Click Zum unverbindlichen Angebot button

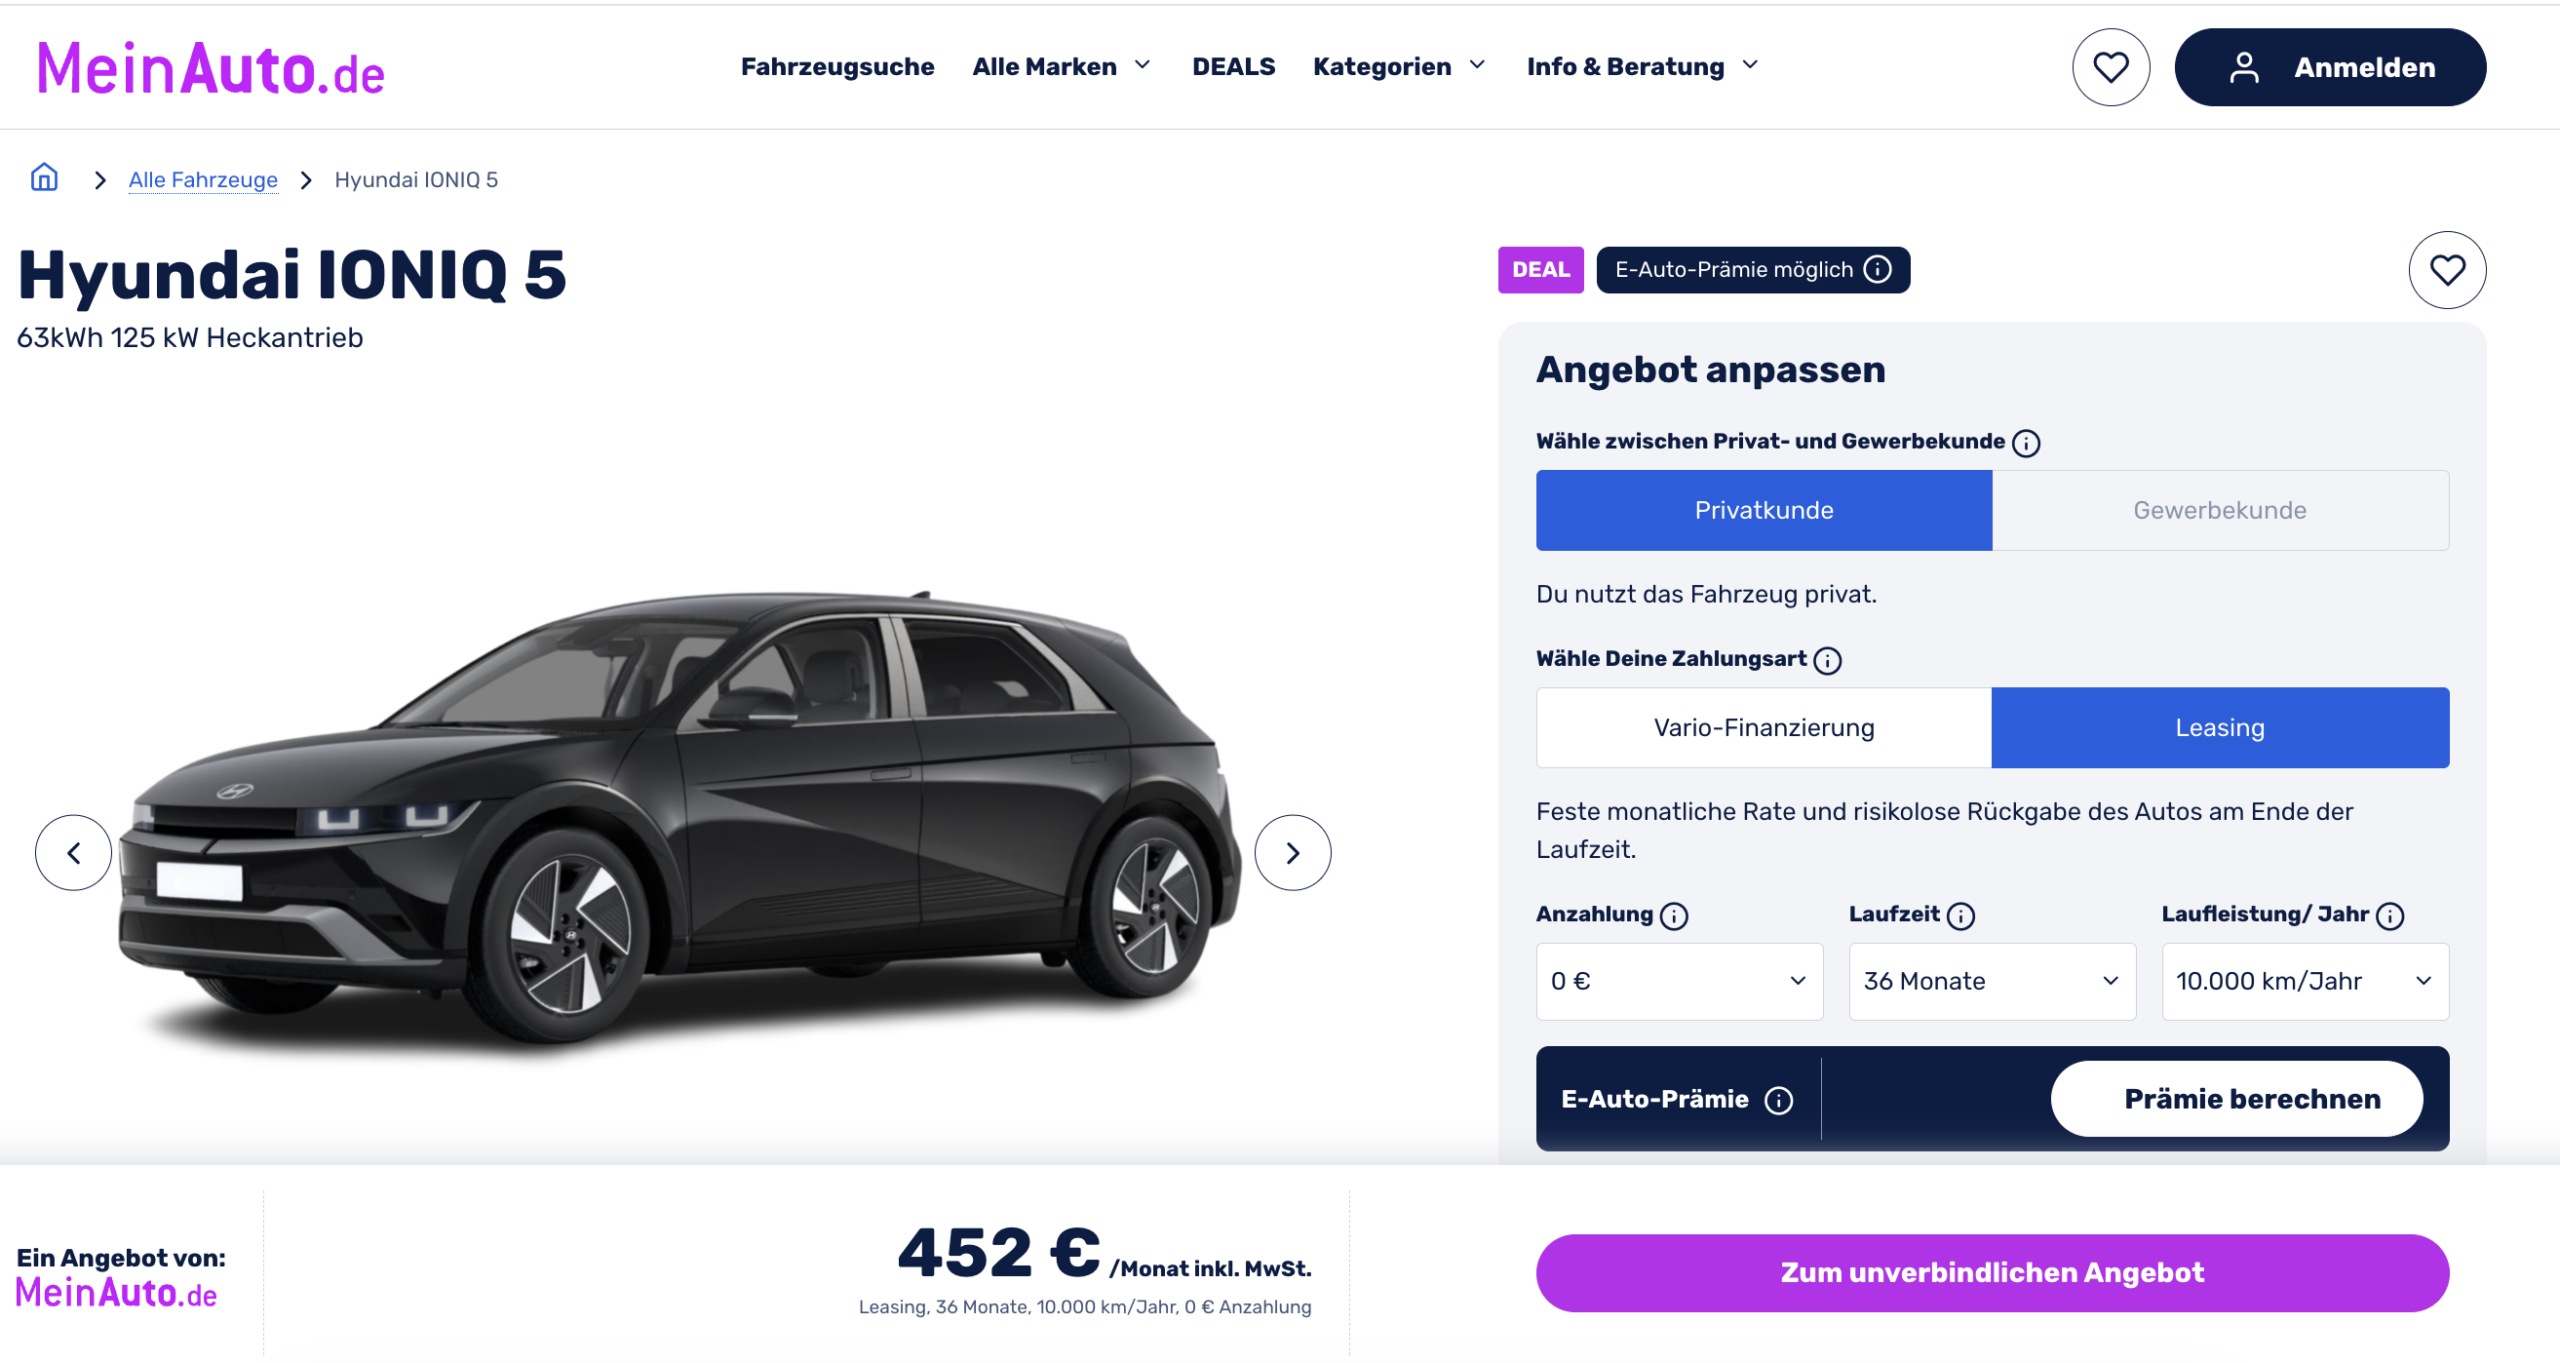pos(1991,1272)
